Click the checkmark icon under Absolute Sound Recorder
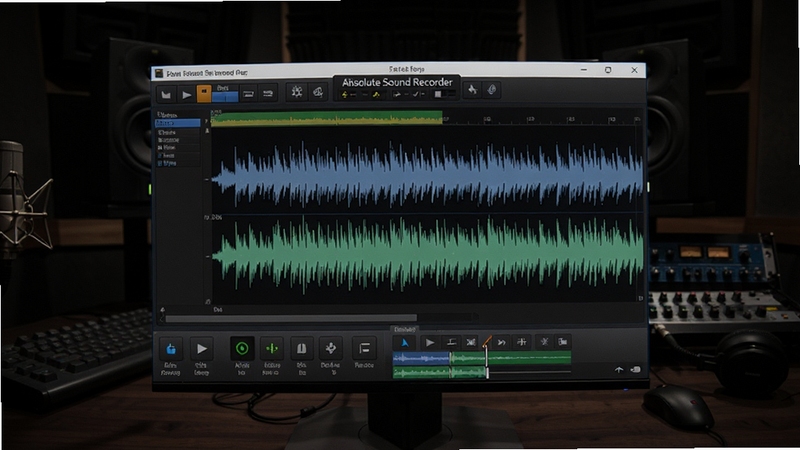This screenshot has height=450, width=800. [416, 94]
